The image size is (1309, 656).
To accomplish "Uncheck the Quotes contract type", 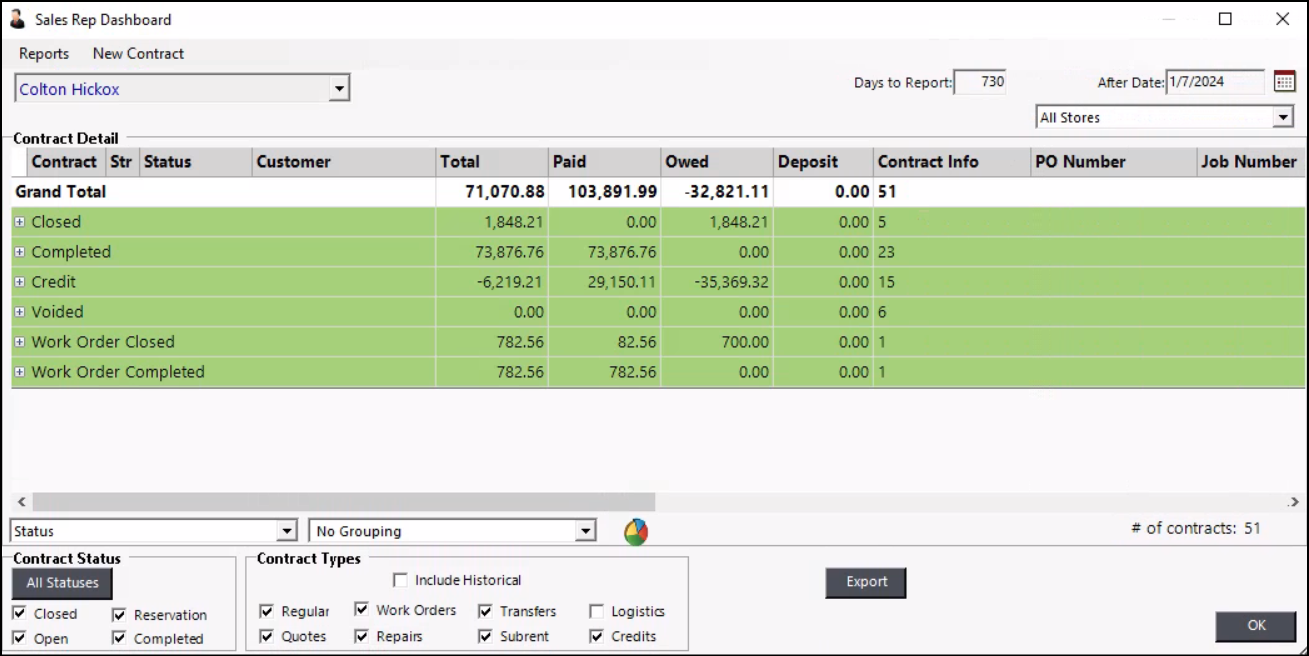I will (x=266, y=636).
